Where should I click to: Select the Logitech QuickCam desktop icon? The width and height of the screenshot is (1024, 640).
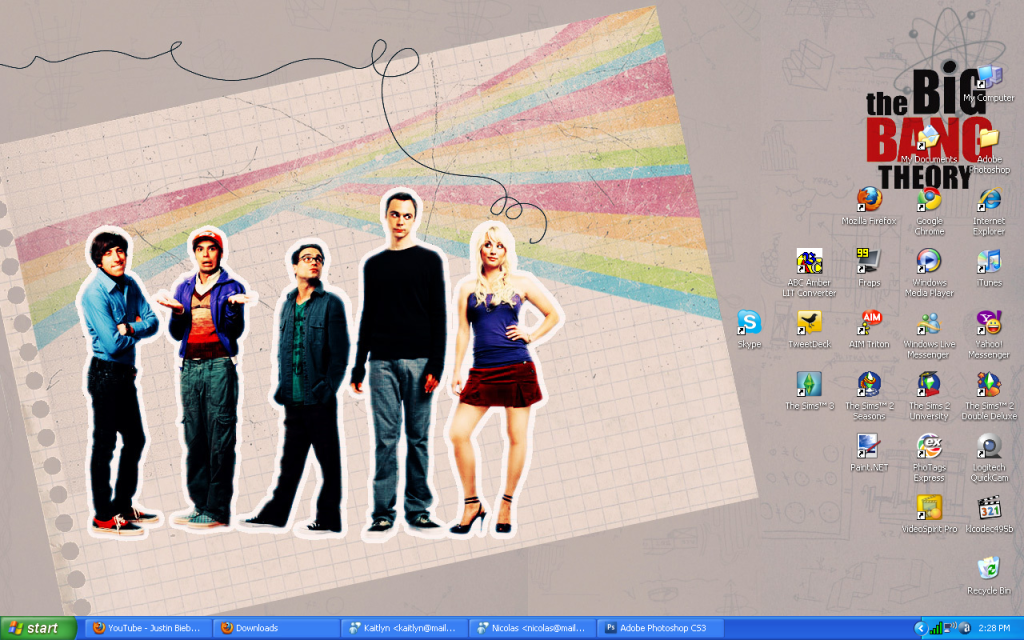(x=989, y=457)
